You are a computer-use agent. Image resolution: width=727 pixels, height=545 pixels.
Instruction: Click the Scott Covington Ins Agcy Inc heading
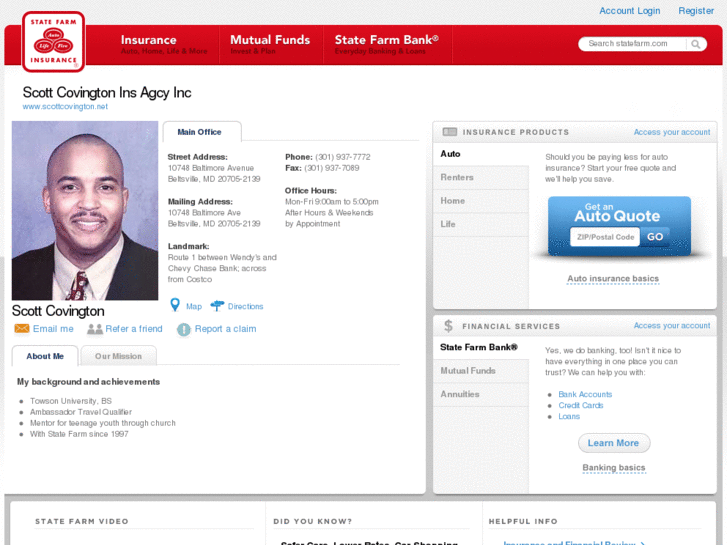107,92
